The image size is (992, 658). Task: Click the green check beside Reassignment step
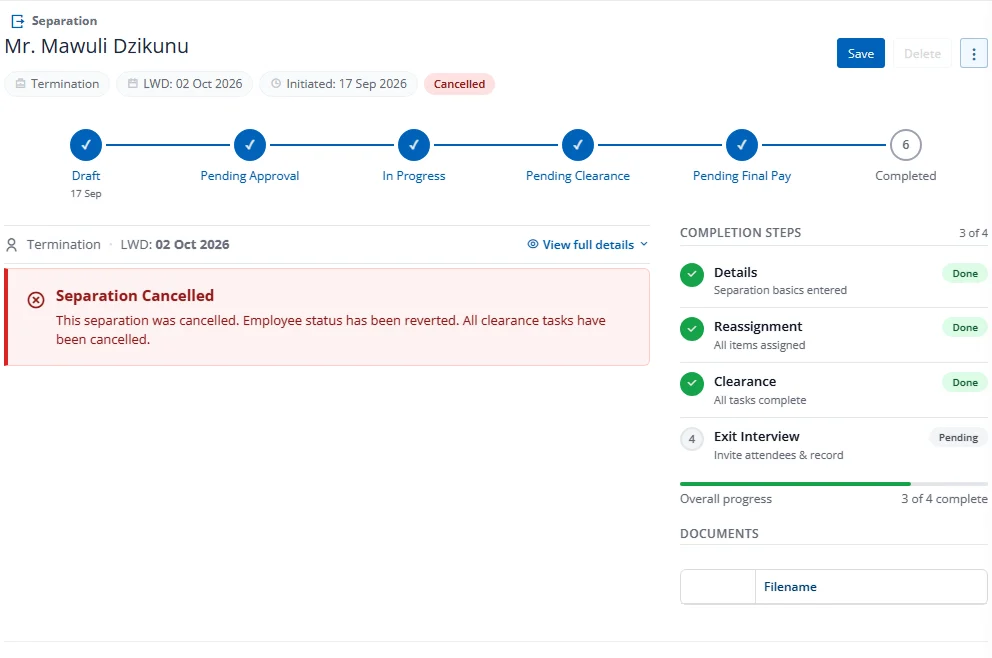pos(691,329)
